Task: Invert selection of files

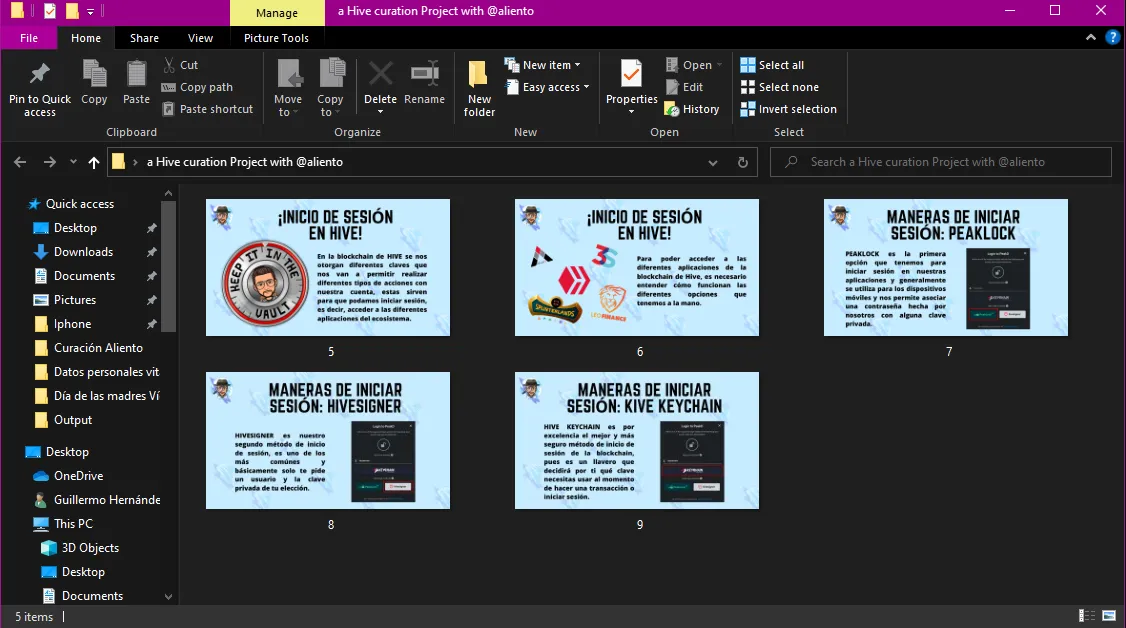Action: (788, 109)
